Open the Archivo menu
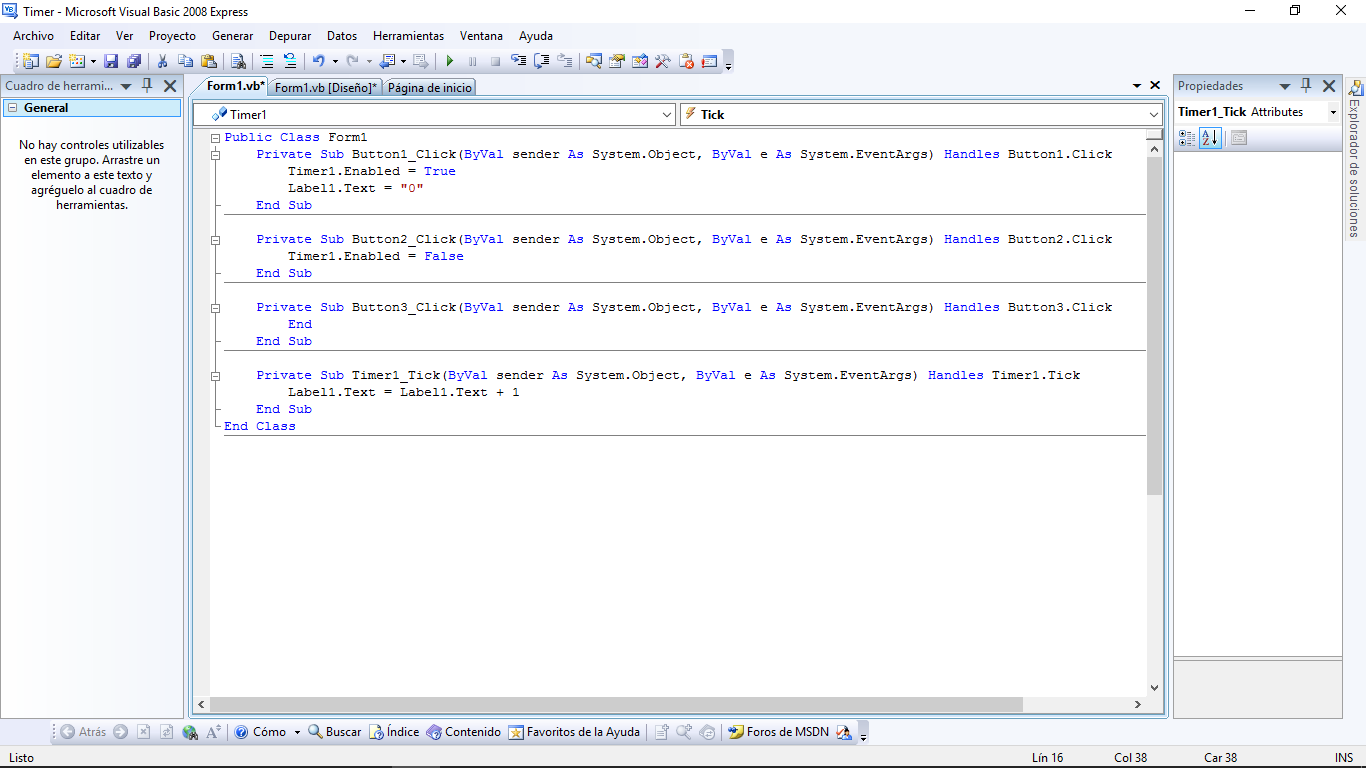 pos(34,36)
